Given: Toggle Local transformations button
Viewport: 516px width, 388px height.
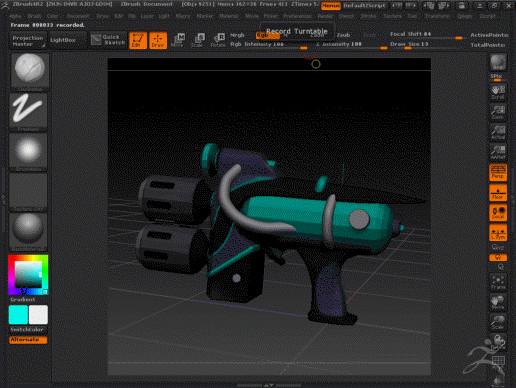Looking at the screenshot, I should pyautogui.click(x=498, y=213).
